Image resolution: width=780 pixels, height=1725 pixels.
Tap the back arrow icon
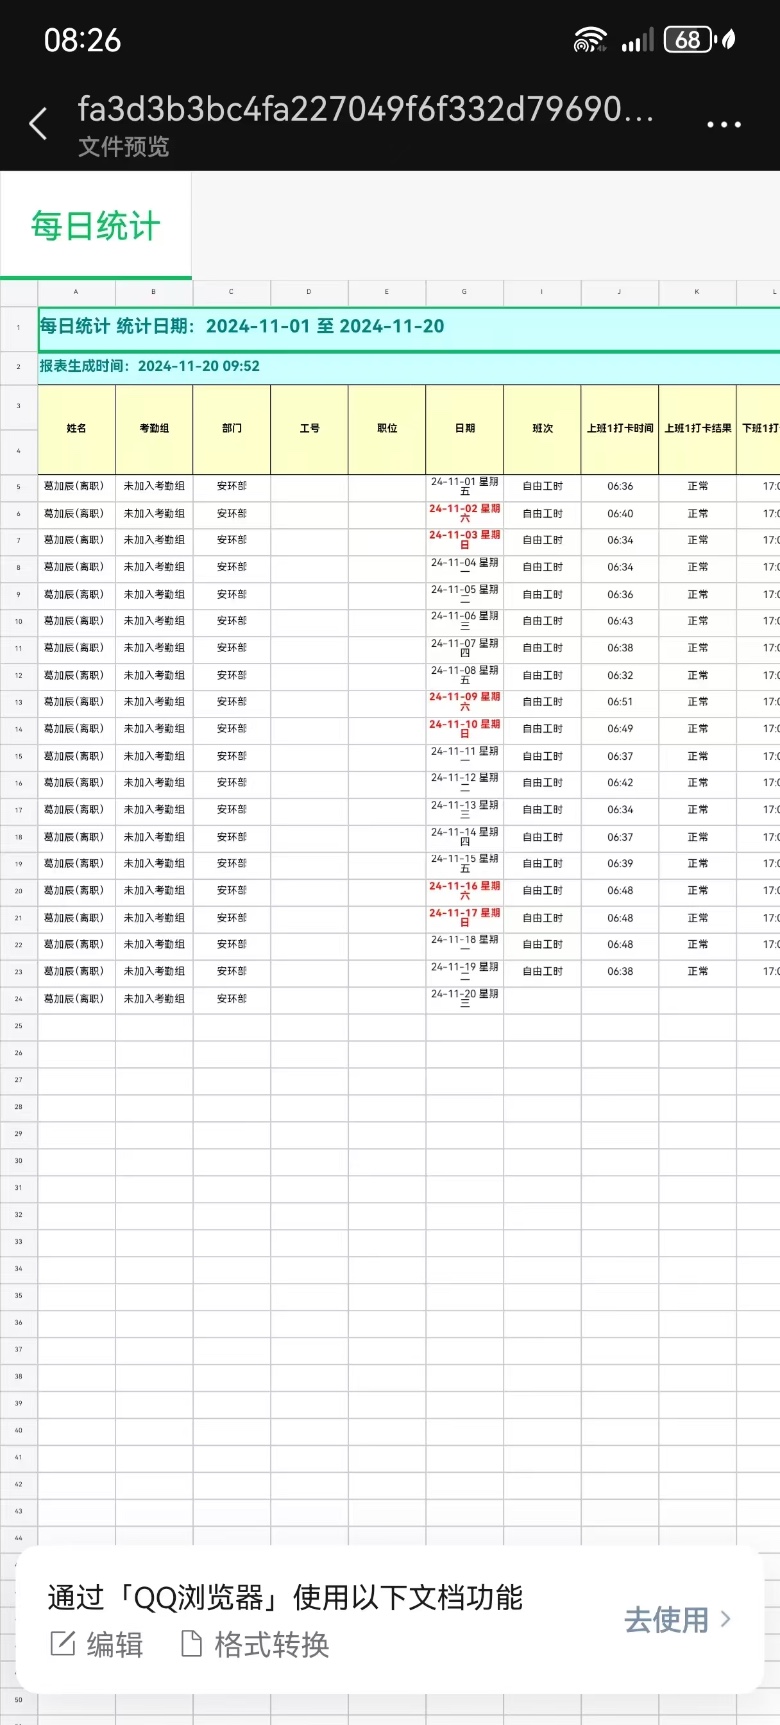coord(38,124)
